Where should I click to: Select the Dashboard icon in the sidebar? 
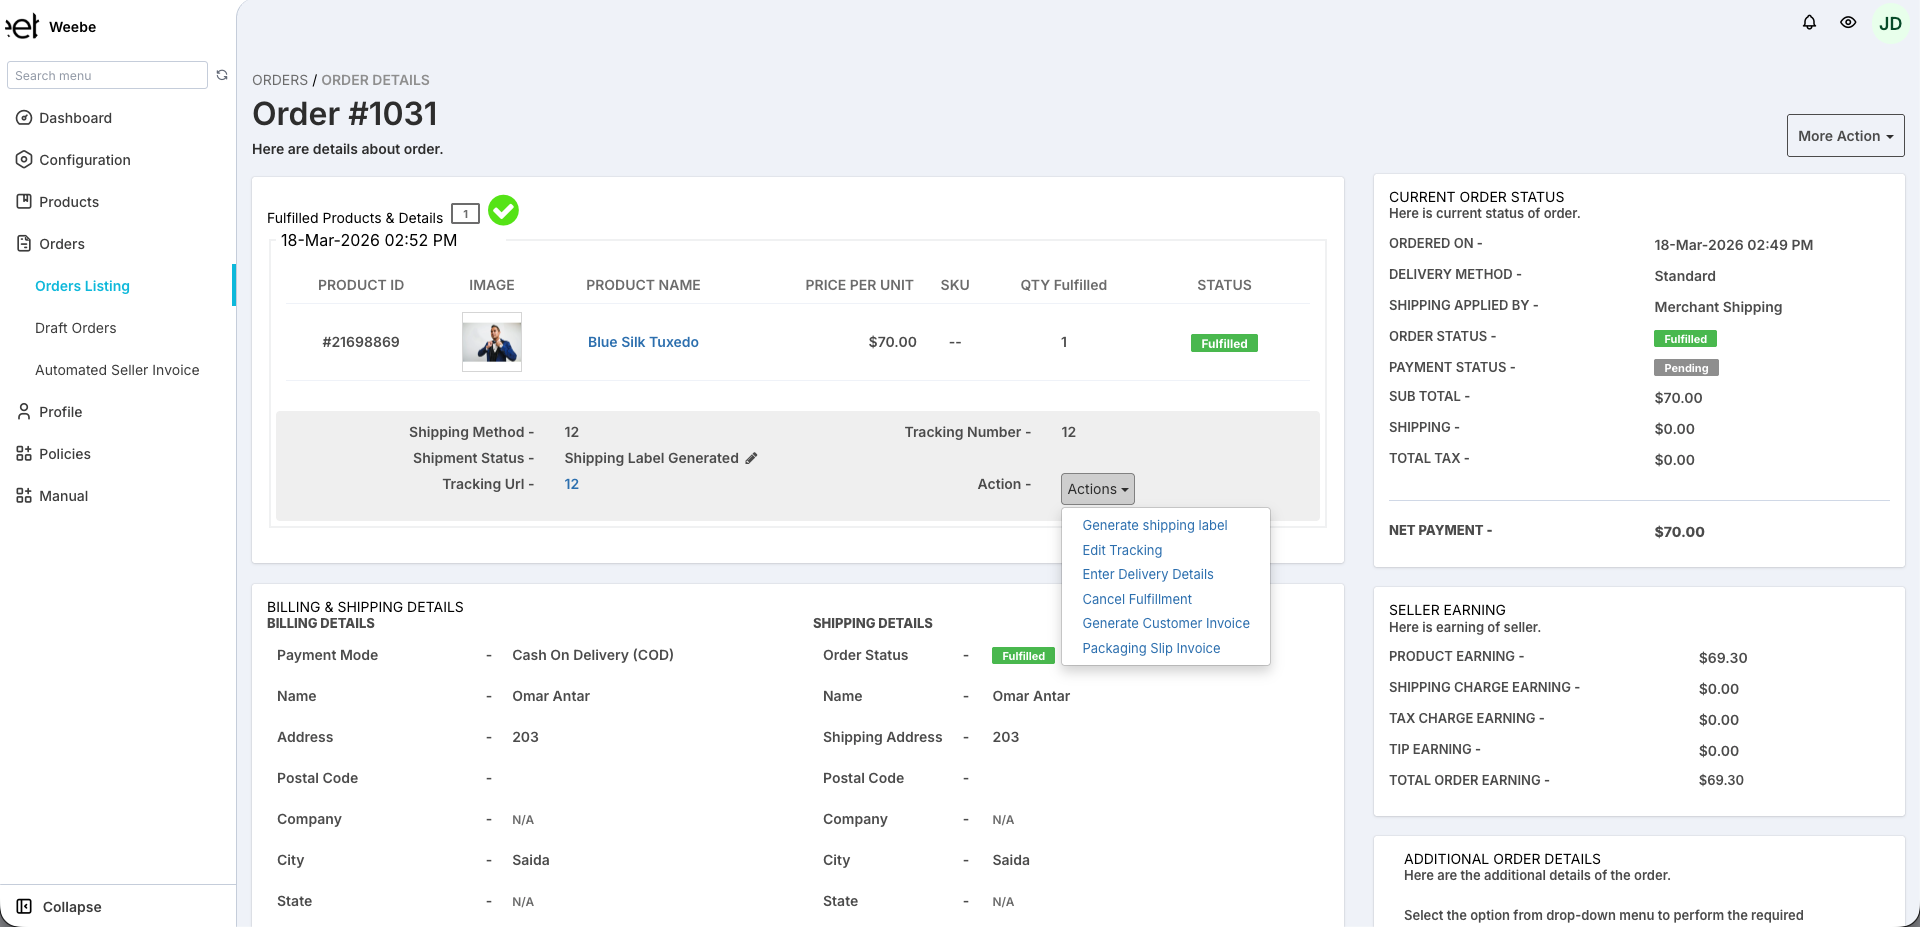[22, 118]
